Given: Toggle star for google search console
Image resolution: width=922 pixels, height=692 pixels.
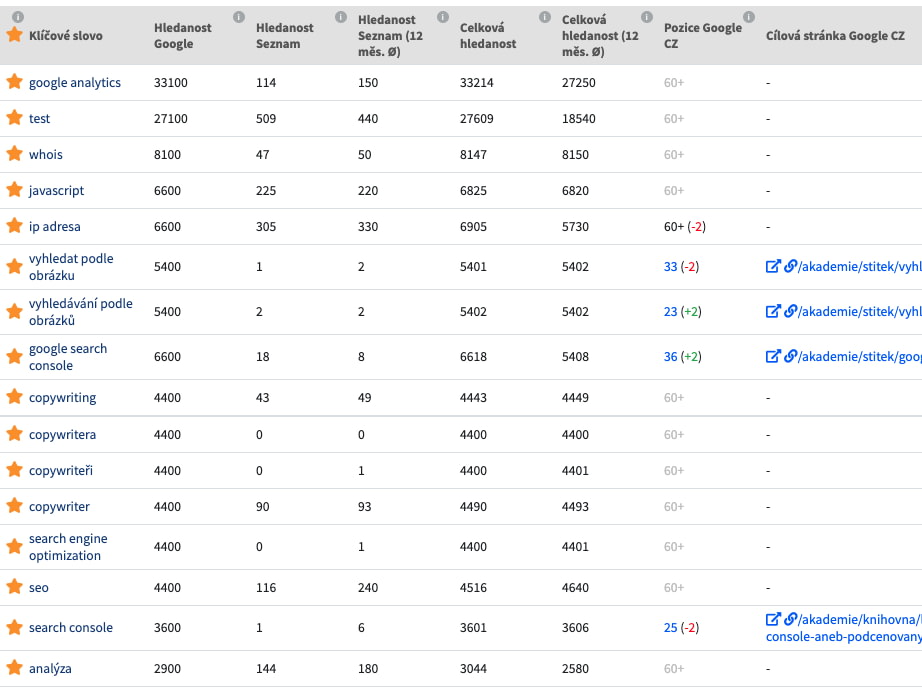Looking at the screenshot, I should [14, 356].
